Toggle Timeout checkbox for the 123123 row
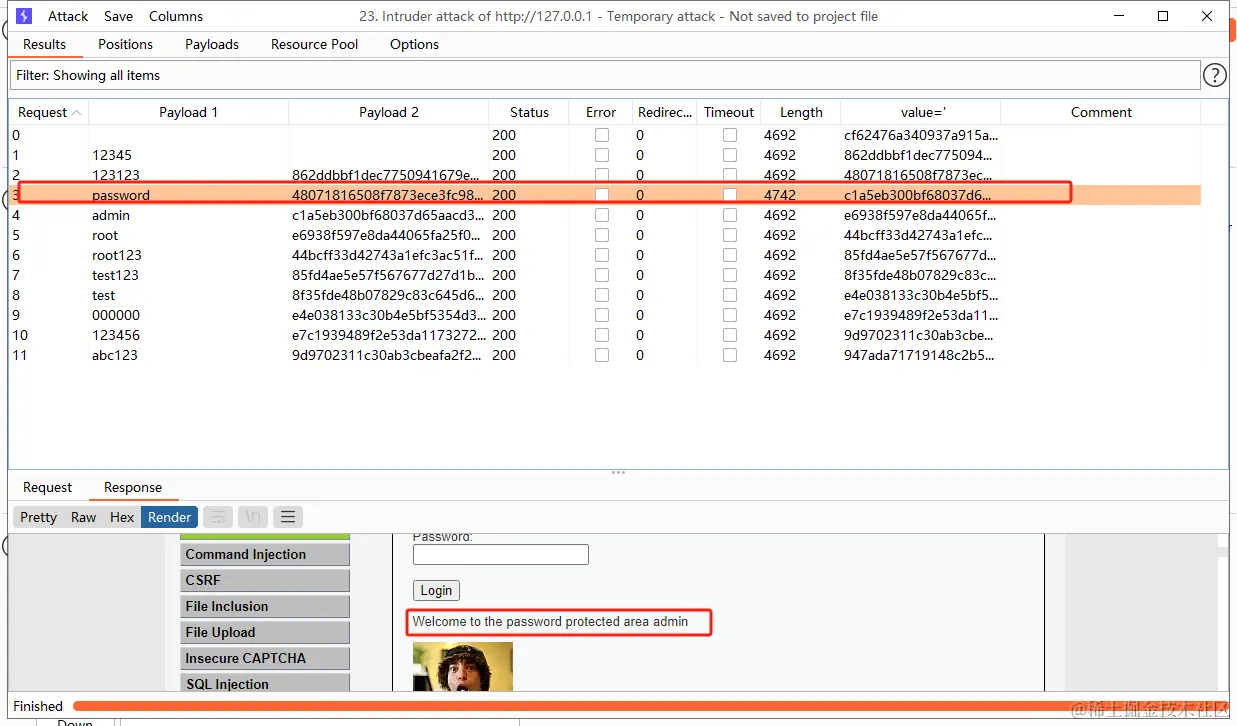The image size is (1237, 726). [x=730, y=175]
